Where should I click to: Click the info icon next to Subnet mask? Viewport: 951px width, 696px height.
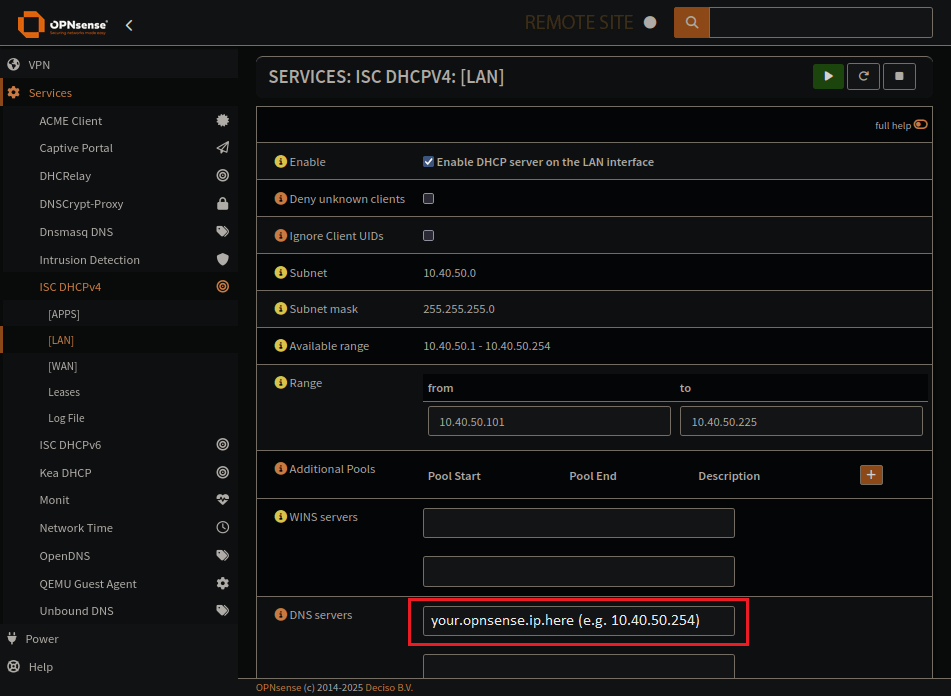tap(280, 308)
